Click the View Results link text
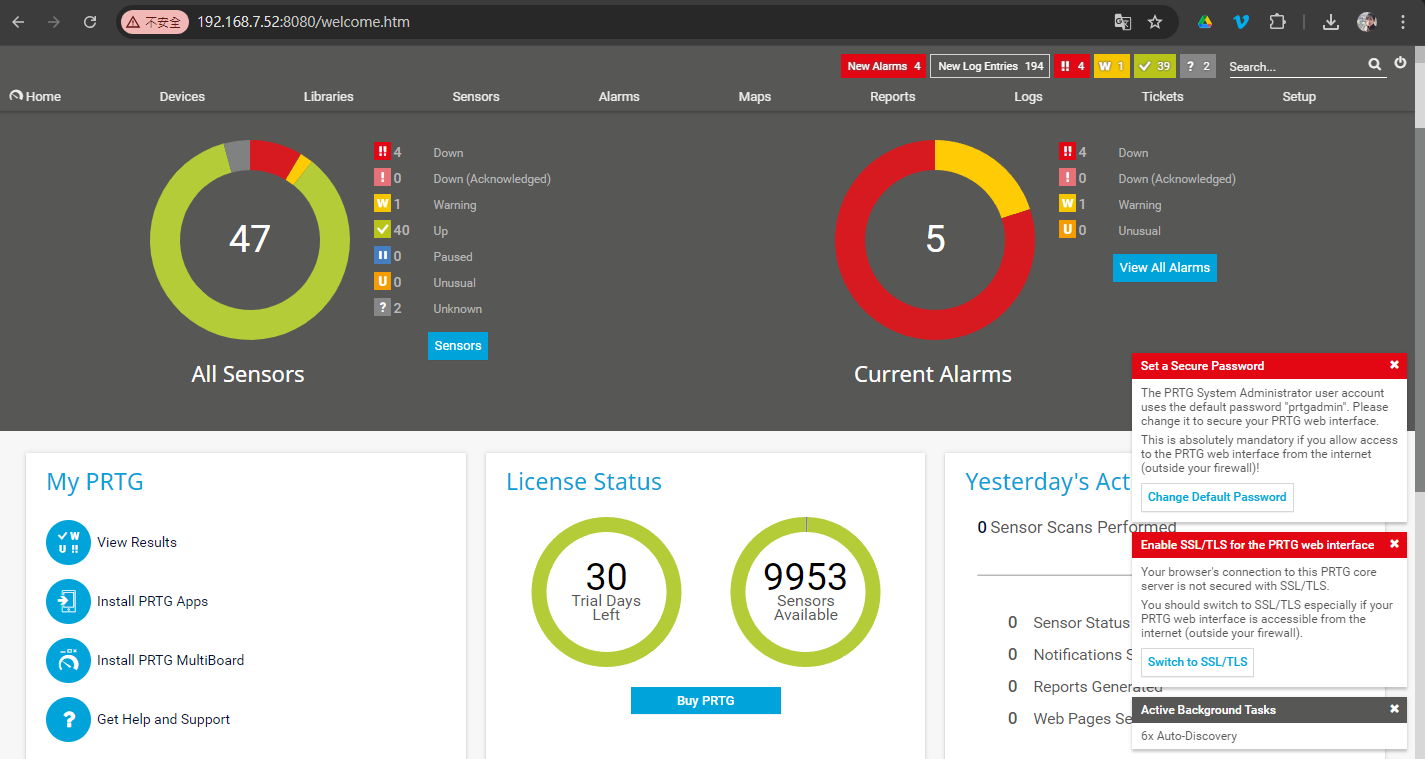Screen dimensions: 1425x759 (137, 543)
